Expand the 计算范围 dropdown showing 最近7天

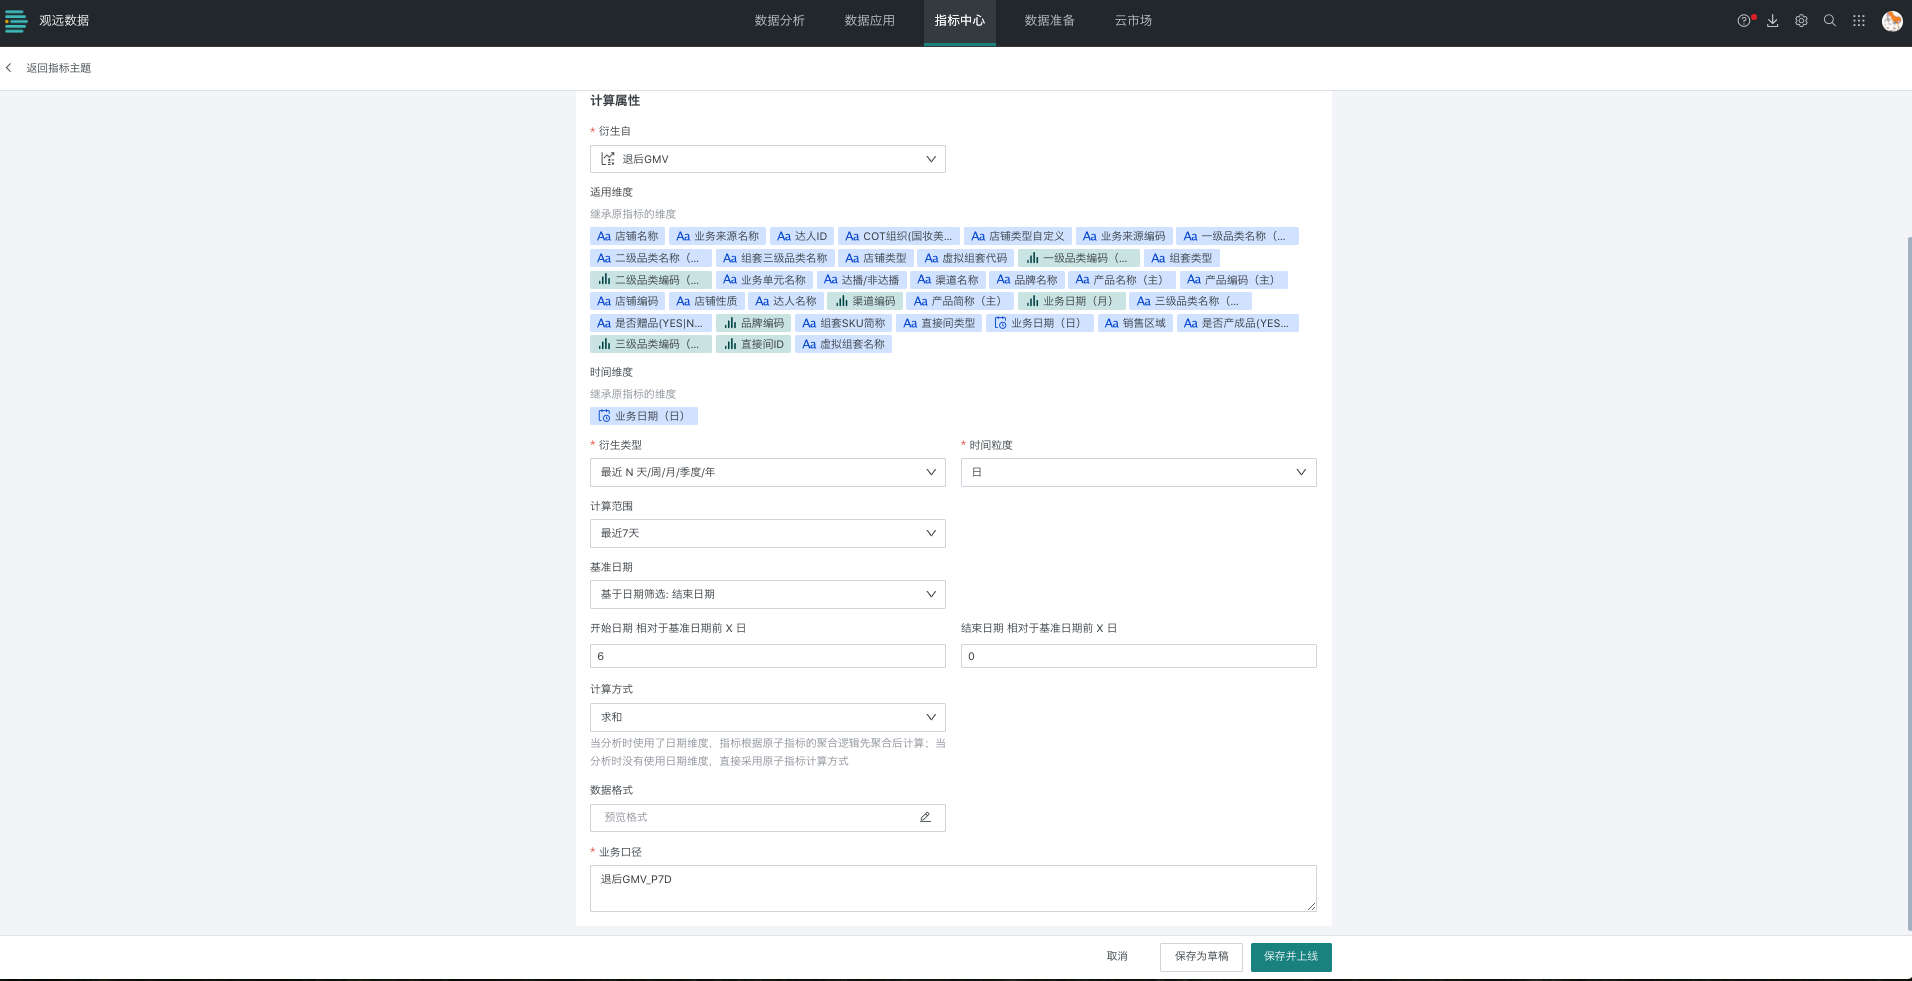click(x=767, y=533)
